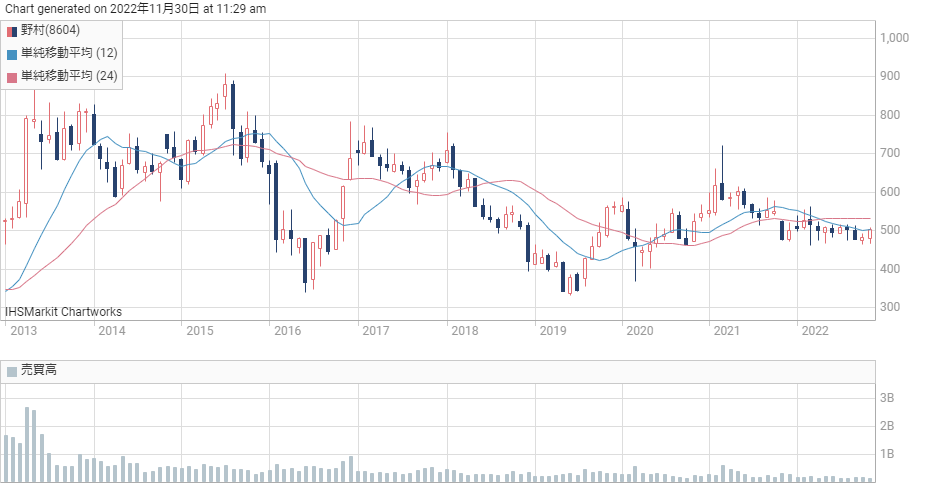The width and height of the screenshot is (932, 484).
Task: Click the 2018 x-axis year label
Action: pos(465,331)
